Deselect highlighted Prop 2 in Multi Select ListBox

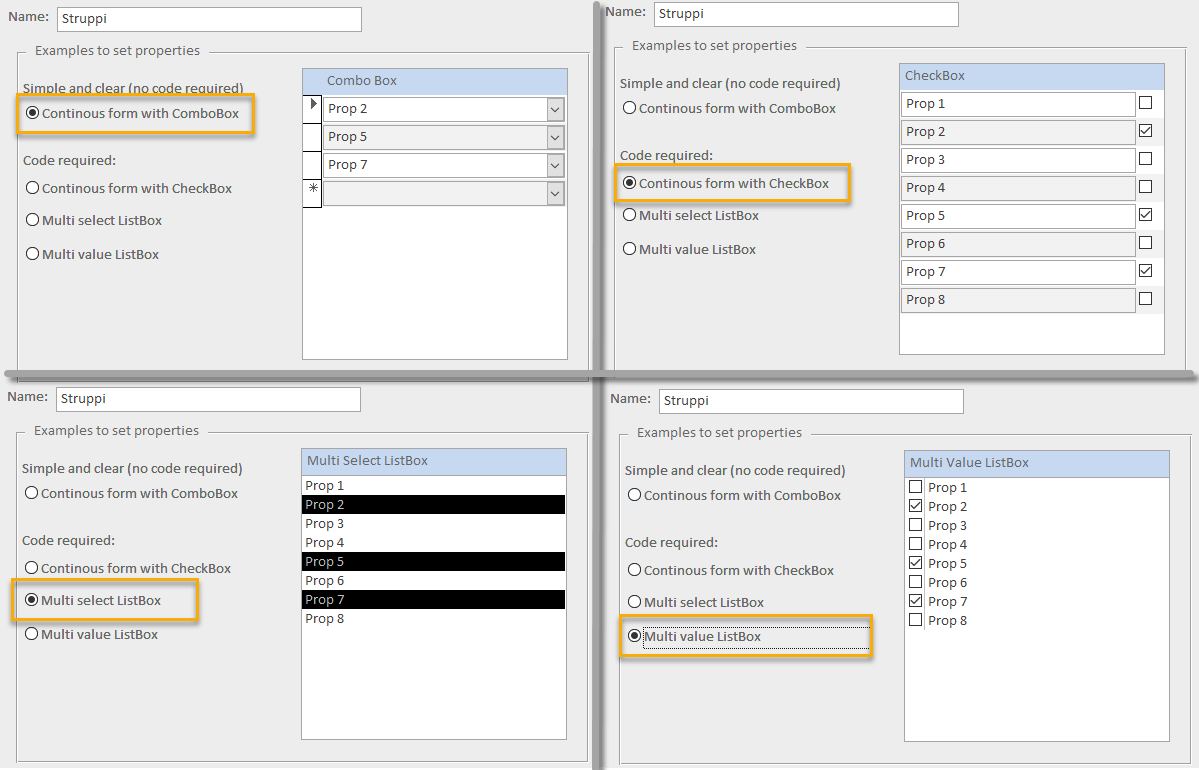pos(434,505)
